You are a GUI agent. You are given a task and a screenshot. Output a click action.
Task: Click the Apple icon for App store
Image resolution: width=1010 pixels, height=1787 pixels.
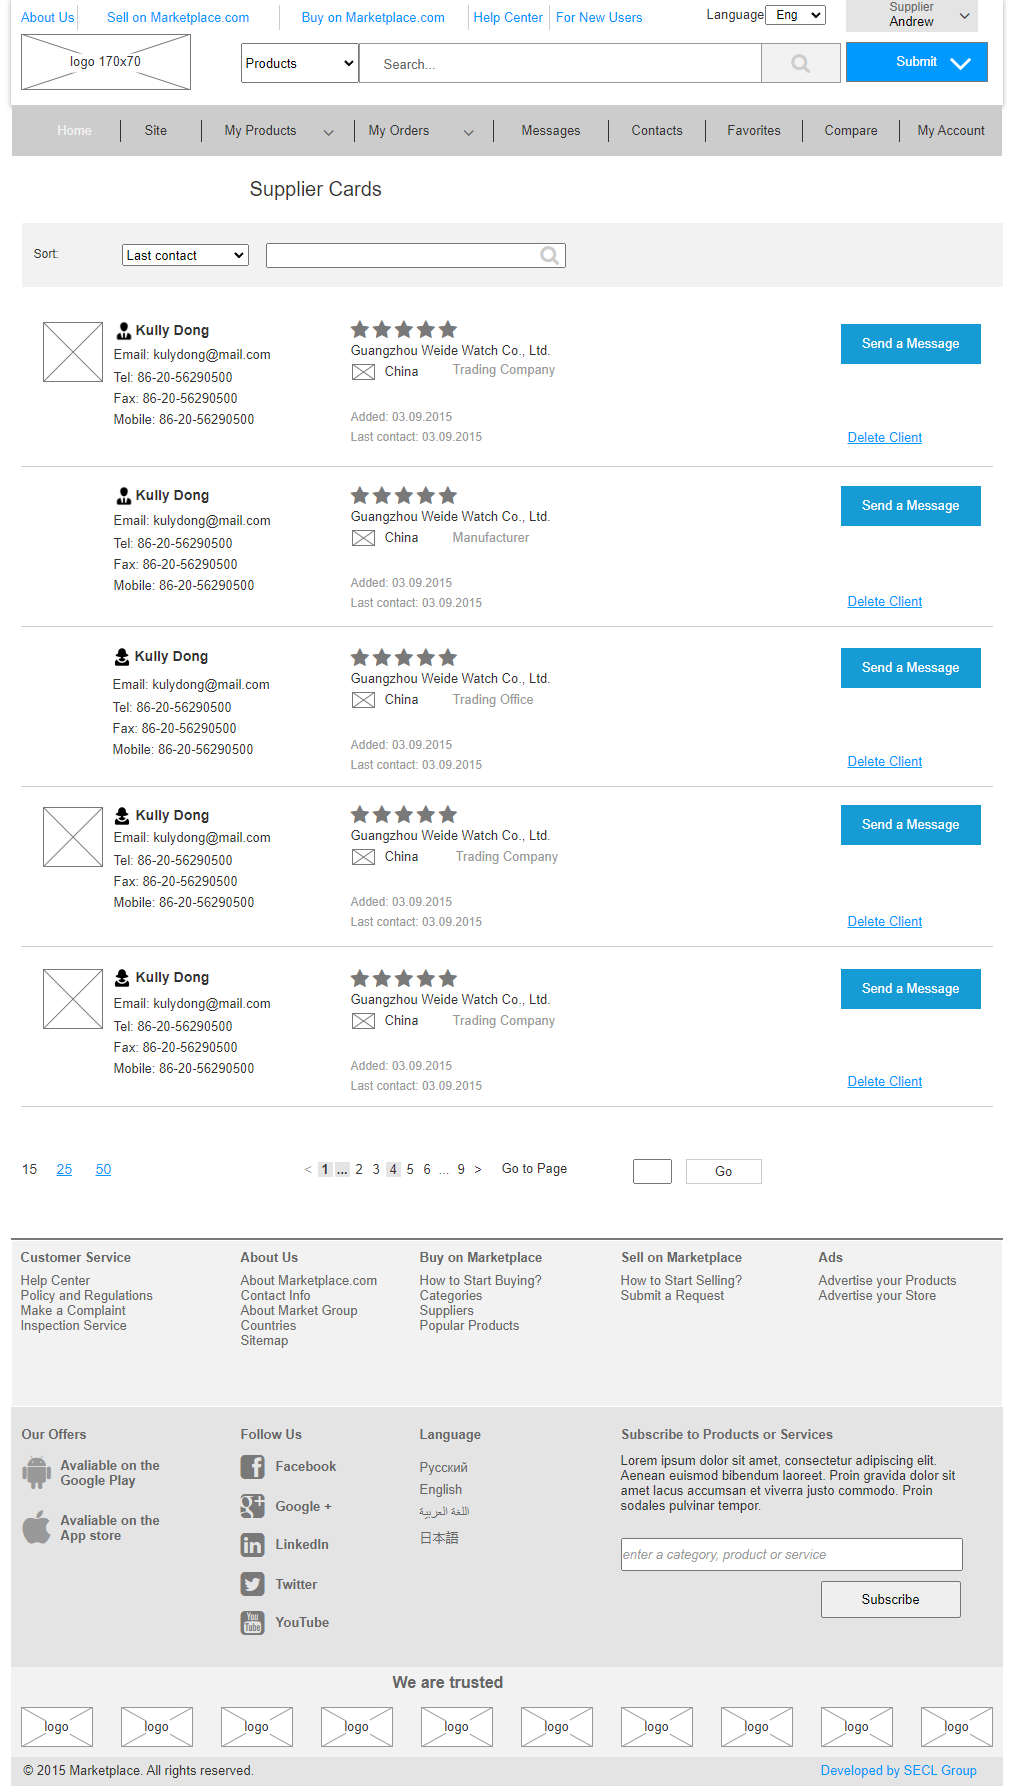click(37, 1527)
